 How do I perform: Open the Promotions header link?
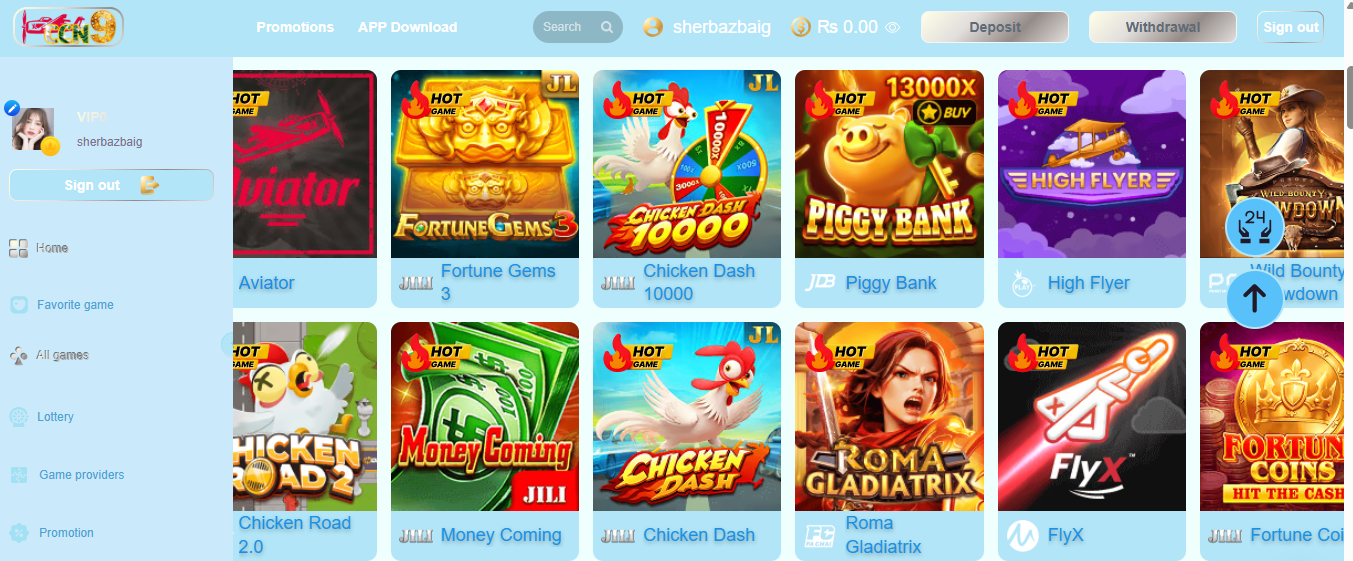click(x=295, y=28)
